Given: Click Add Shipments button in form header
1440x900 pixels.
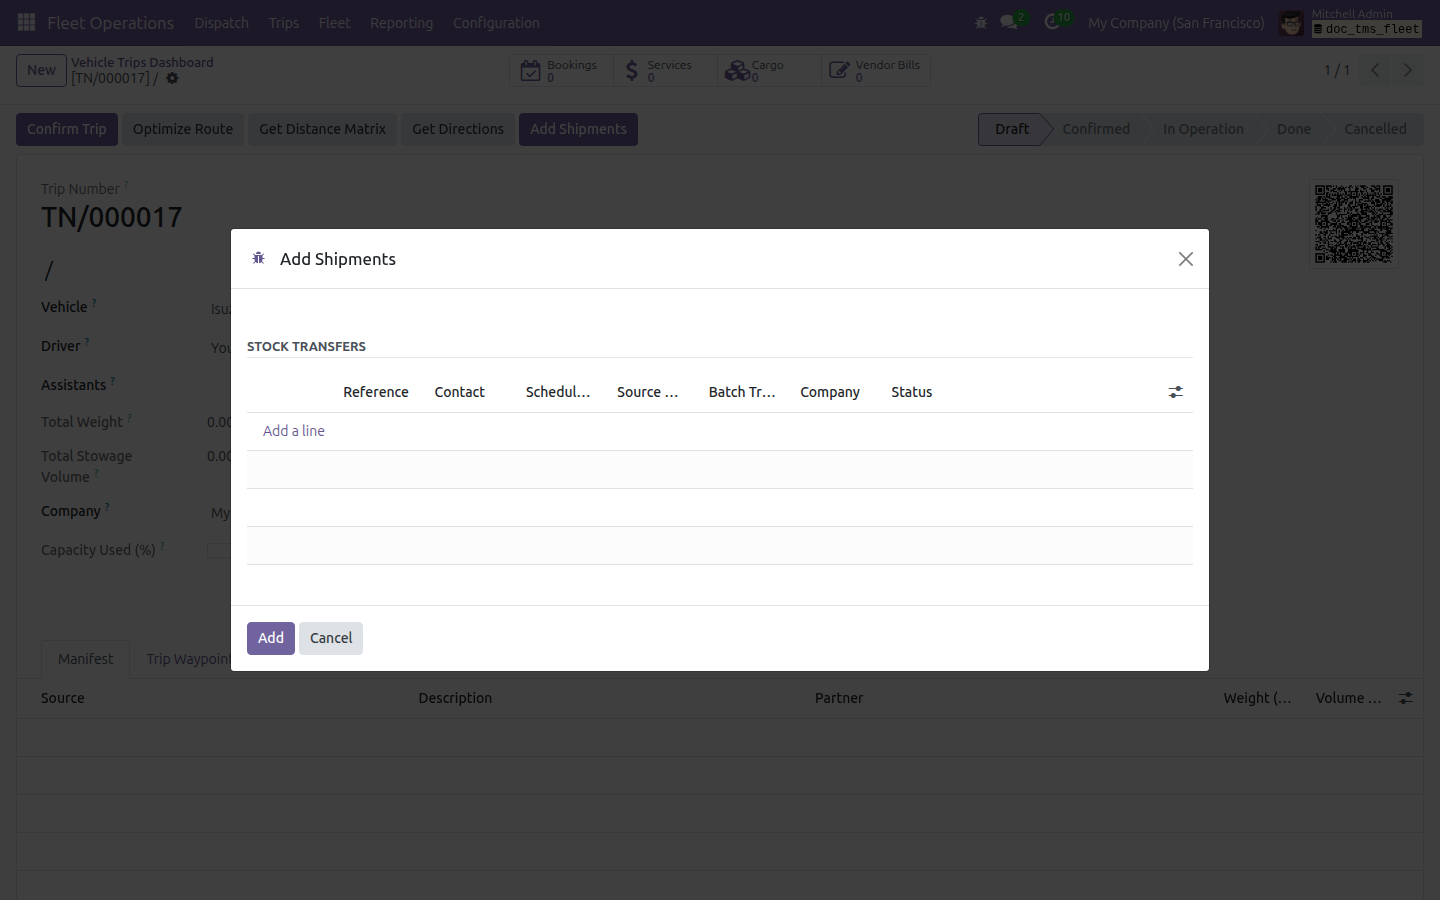Looking at the screenshot, I should [578, 129].
